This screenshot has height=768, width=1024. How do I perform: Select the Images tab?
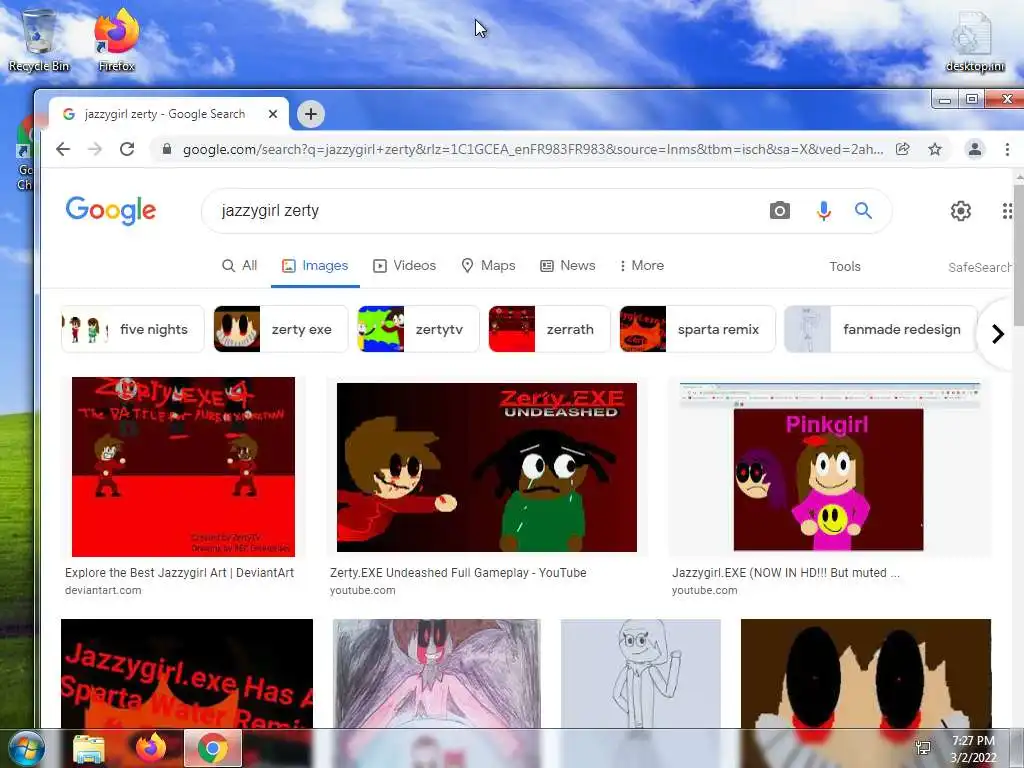click(x=315, y=266)
